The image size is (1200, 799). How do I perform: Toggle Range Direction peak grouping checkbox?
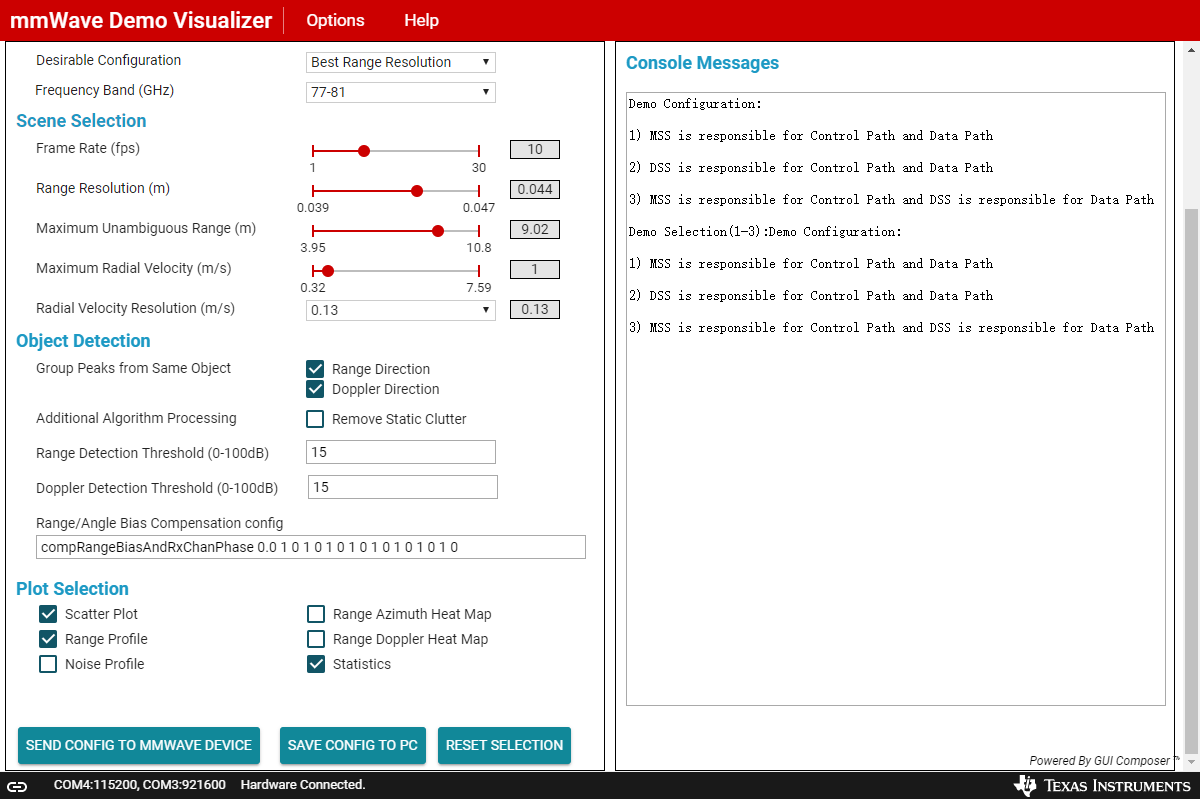(315, 369)
